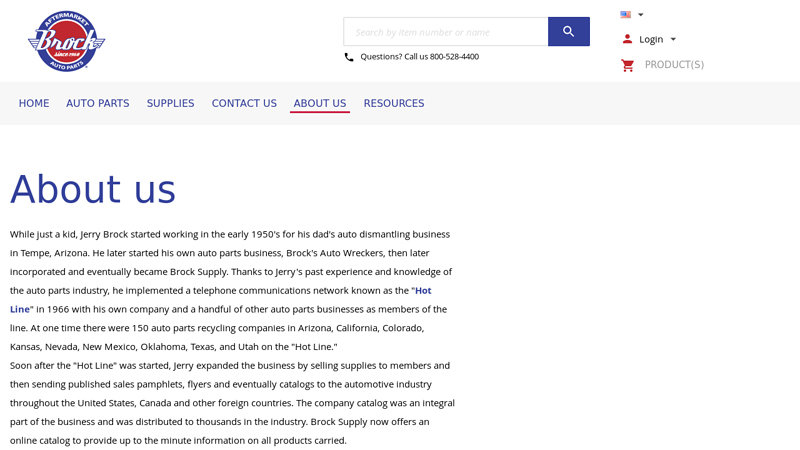The width and height of the screenshot is (800, 450).
Task: Click the "Call us 800-528-4400" text
Action: pyautogui.click(x=419, y=57)
